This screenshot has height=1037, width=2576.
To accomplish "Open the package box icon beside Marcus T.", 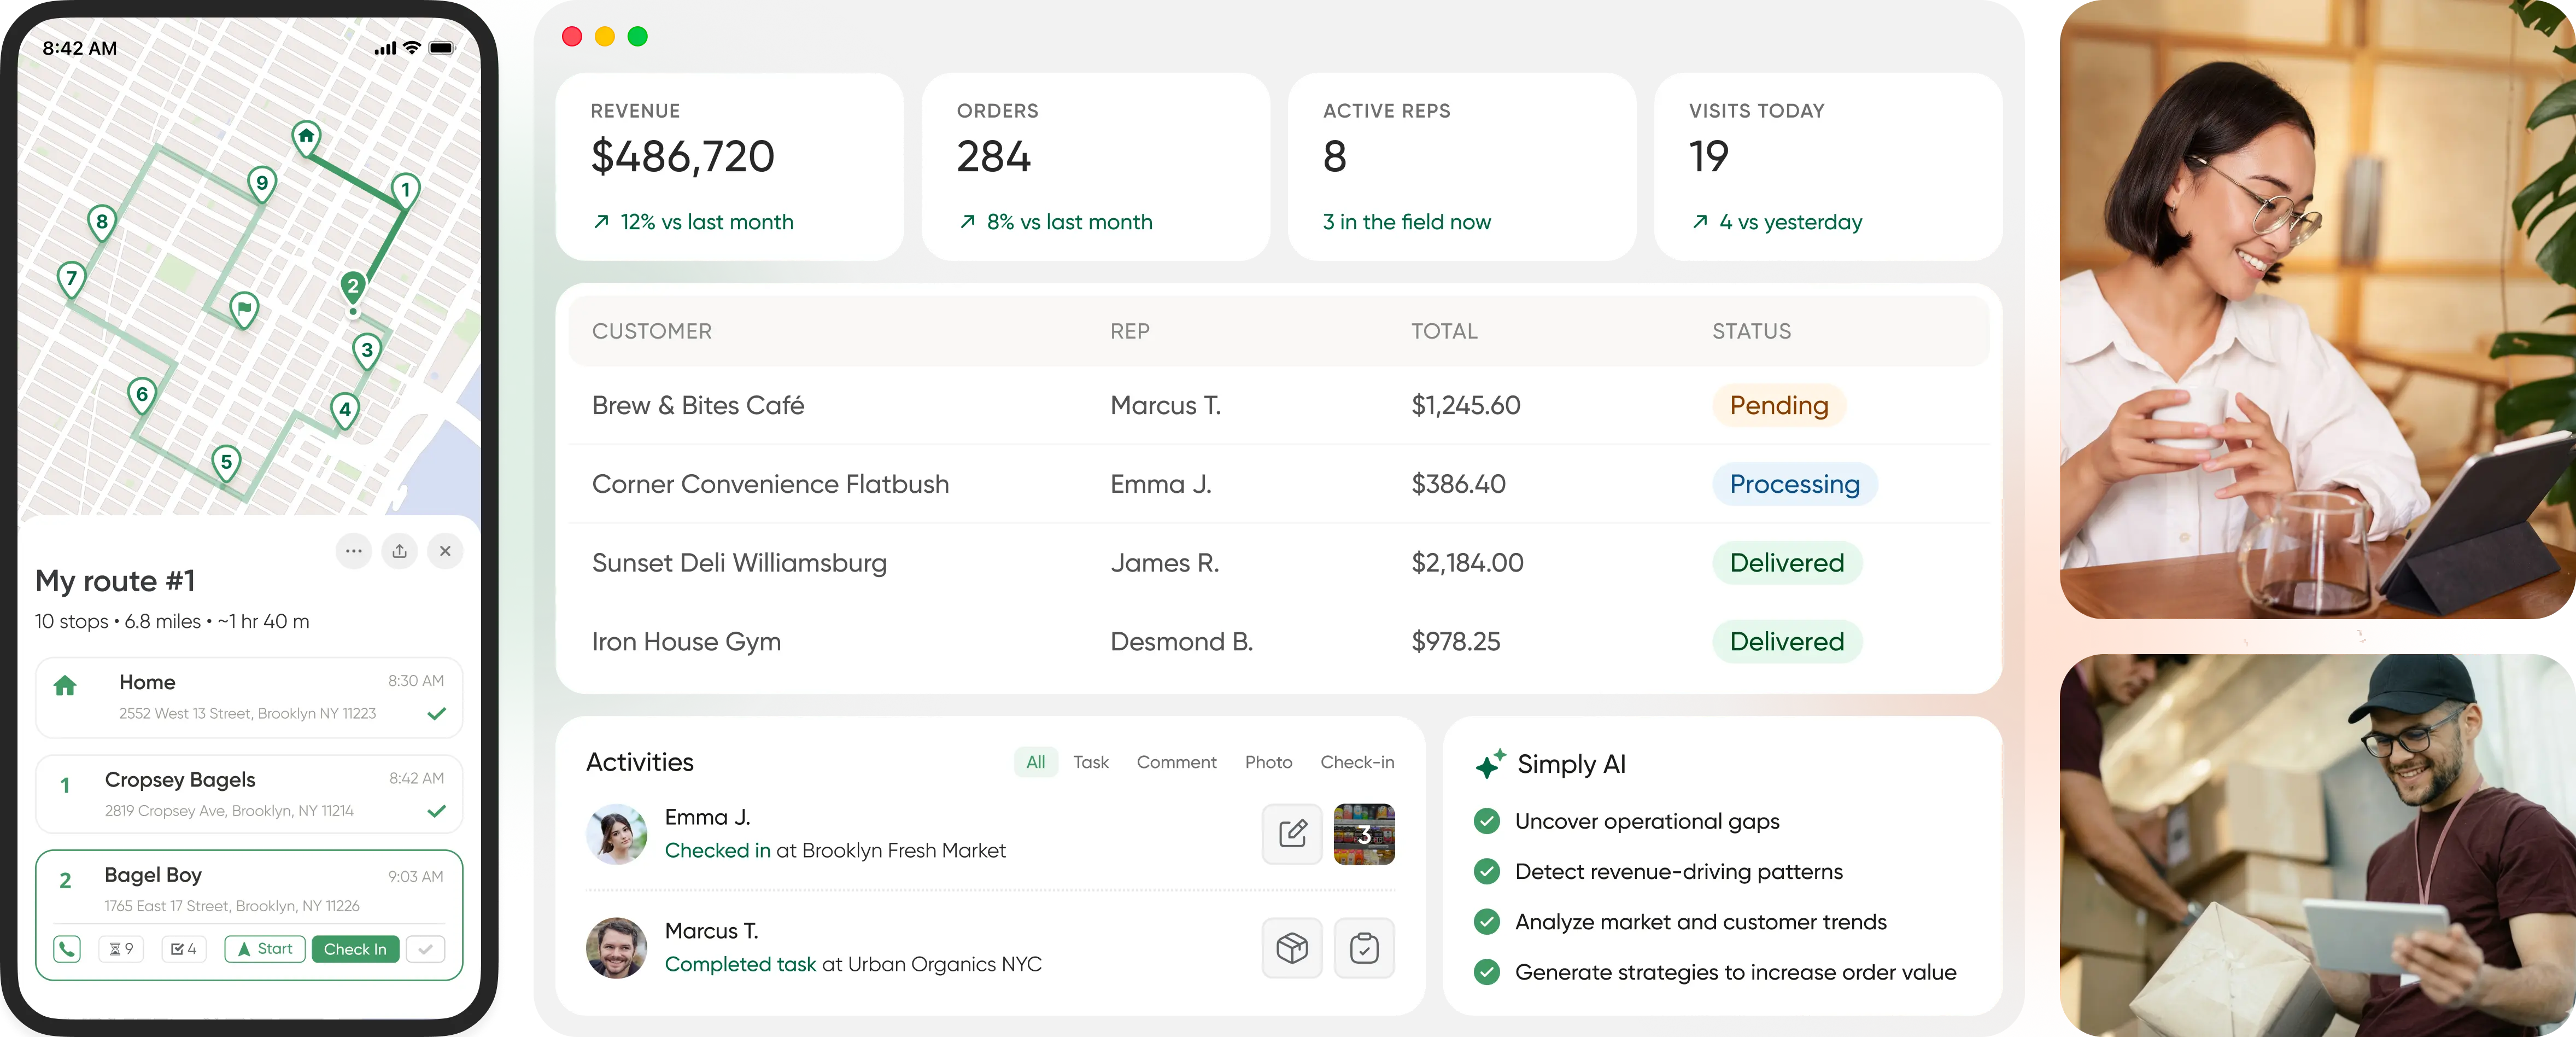I will point(1292,947).
